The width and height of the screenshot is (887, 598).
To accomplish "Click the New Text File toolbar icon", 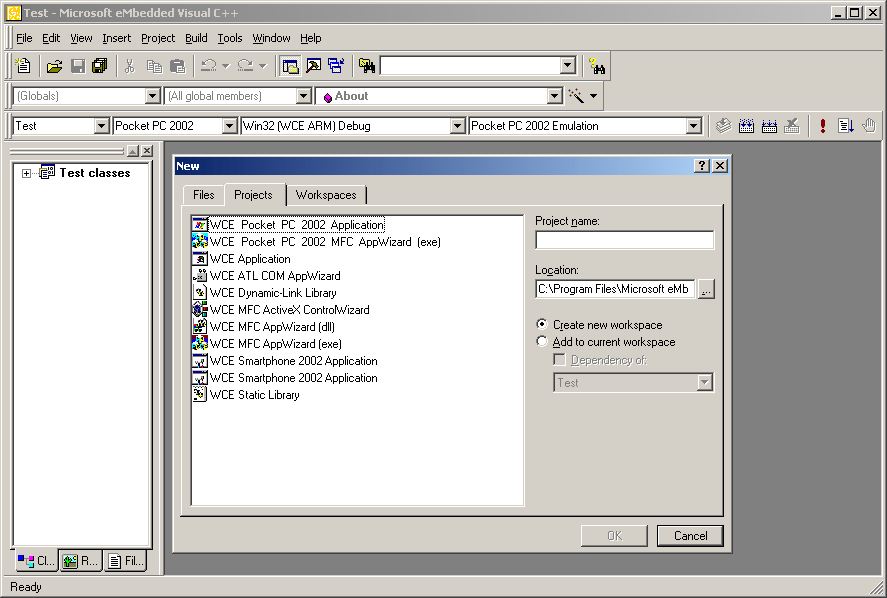I will coord(23,66).
